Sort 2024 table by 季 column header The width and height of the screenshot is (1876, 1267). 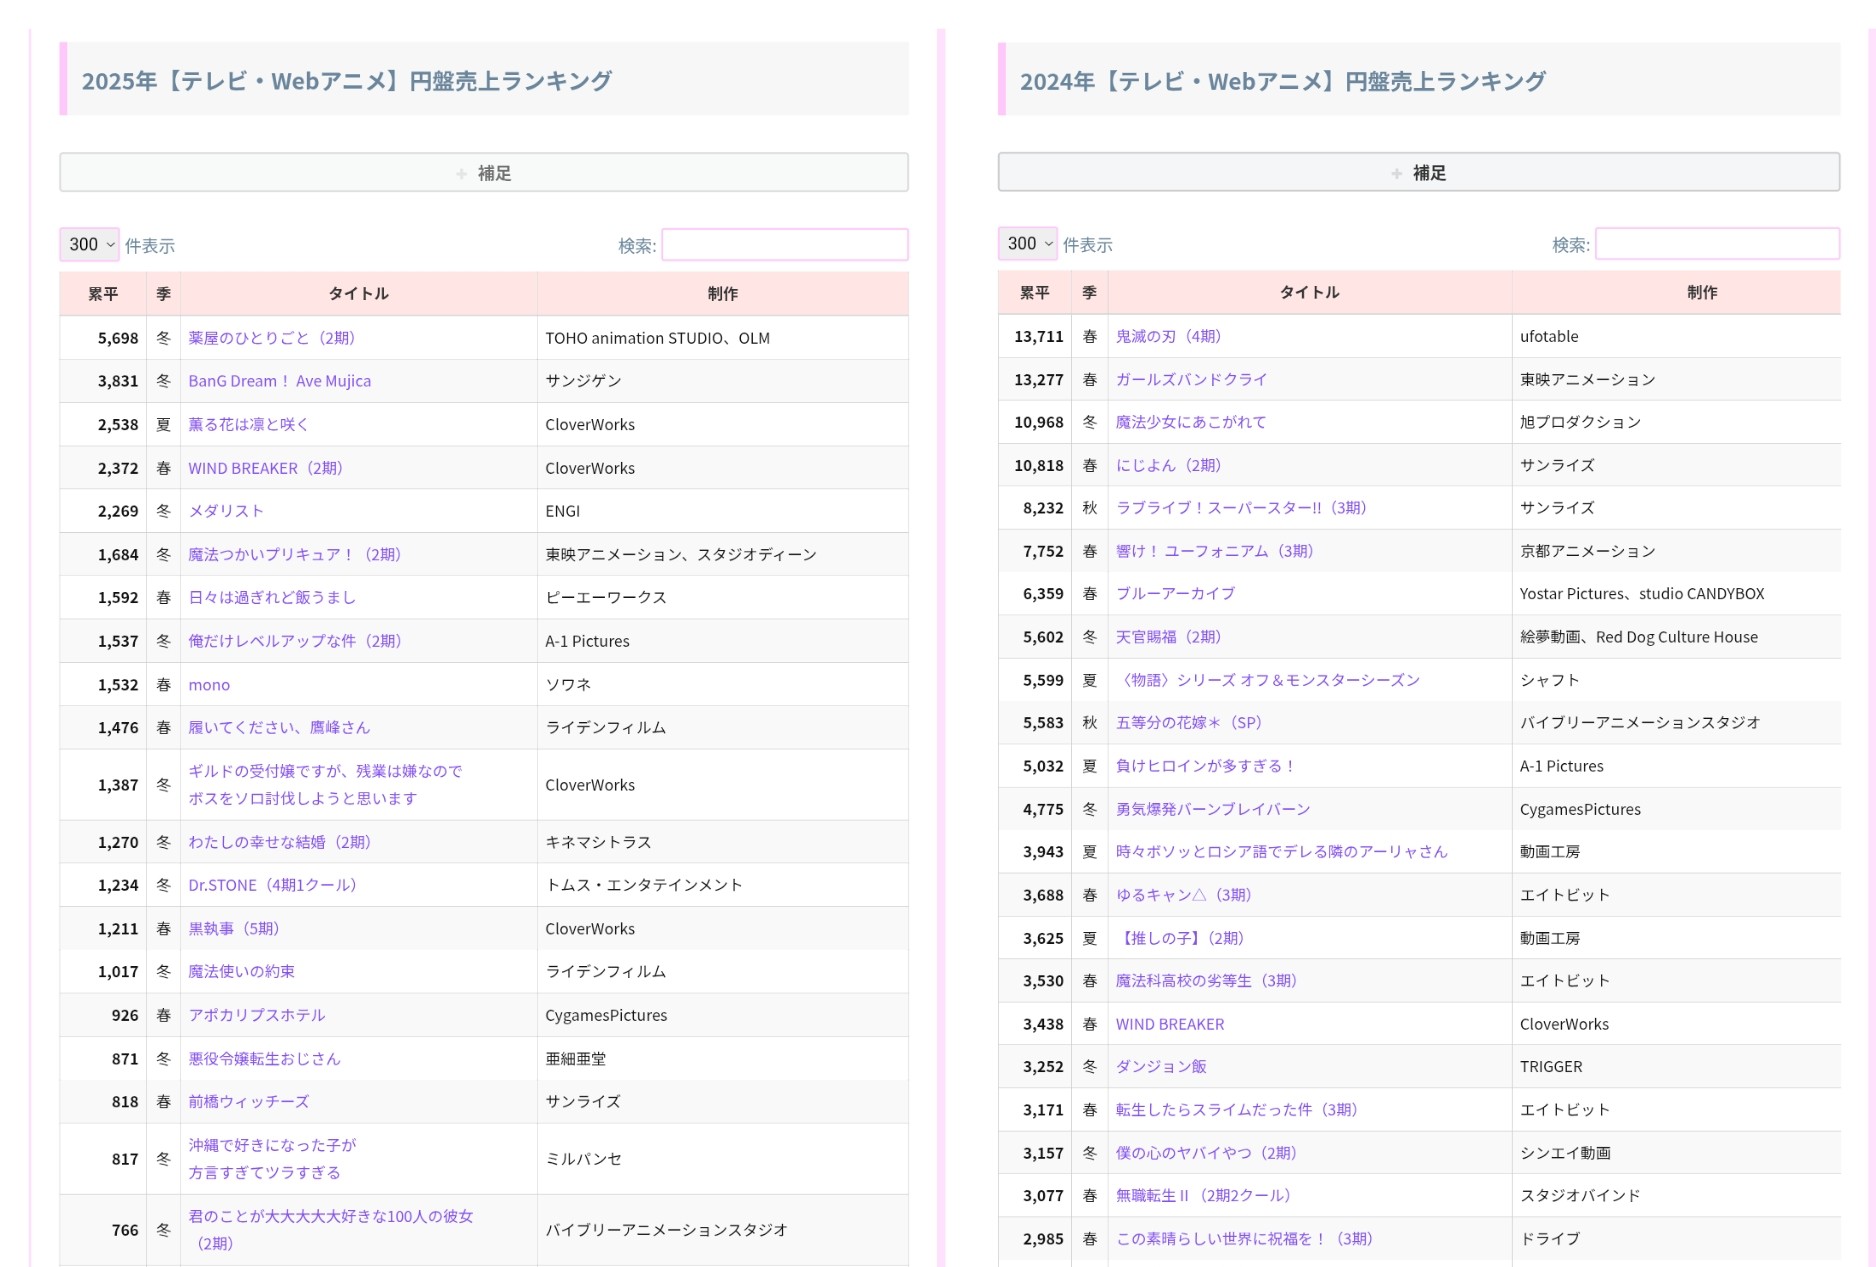coord(1089,293)
